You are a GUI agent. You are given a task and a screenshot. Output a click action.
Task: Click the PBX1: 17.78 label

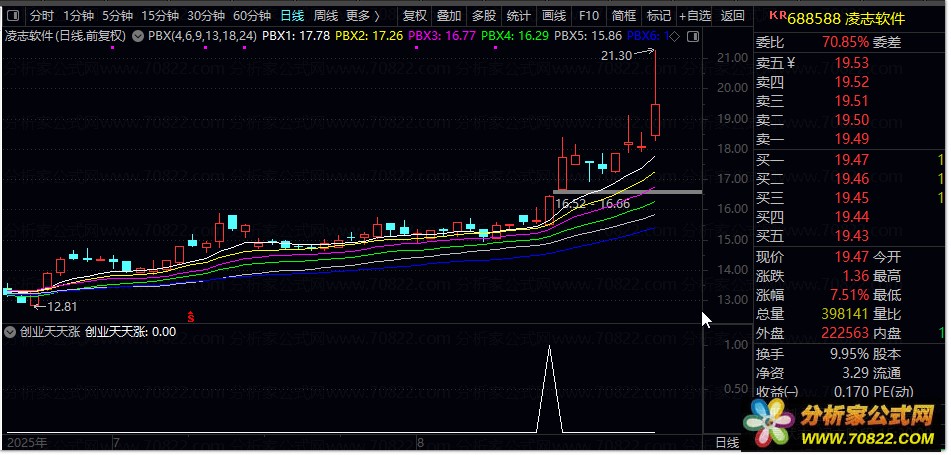[296, 36]
